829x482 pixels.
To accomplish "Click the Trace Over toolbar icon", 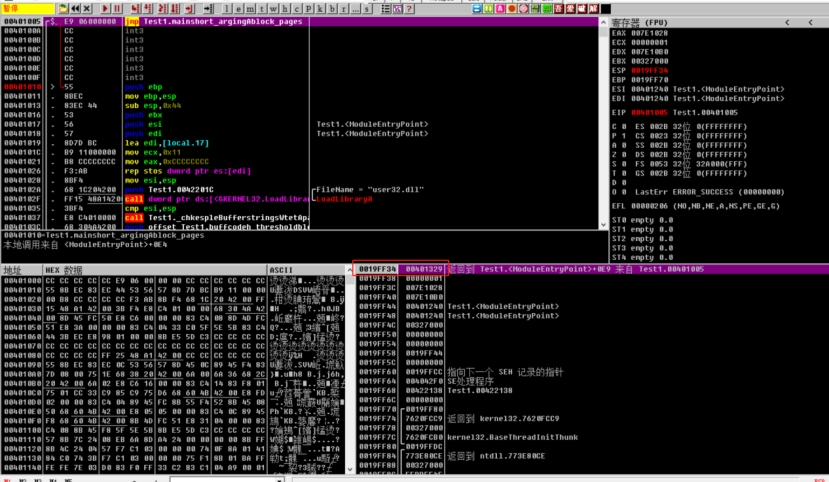I will 174,9.
